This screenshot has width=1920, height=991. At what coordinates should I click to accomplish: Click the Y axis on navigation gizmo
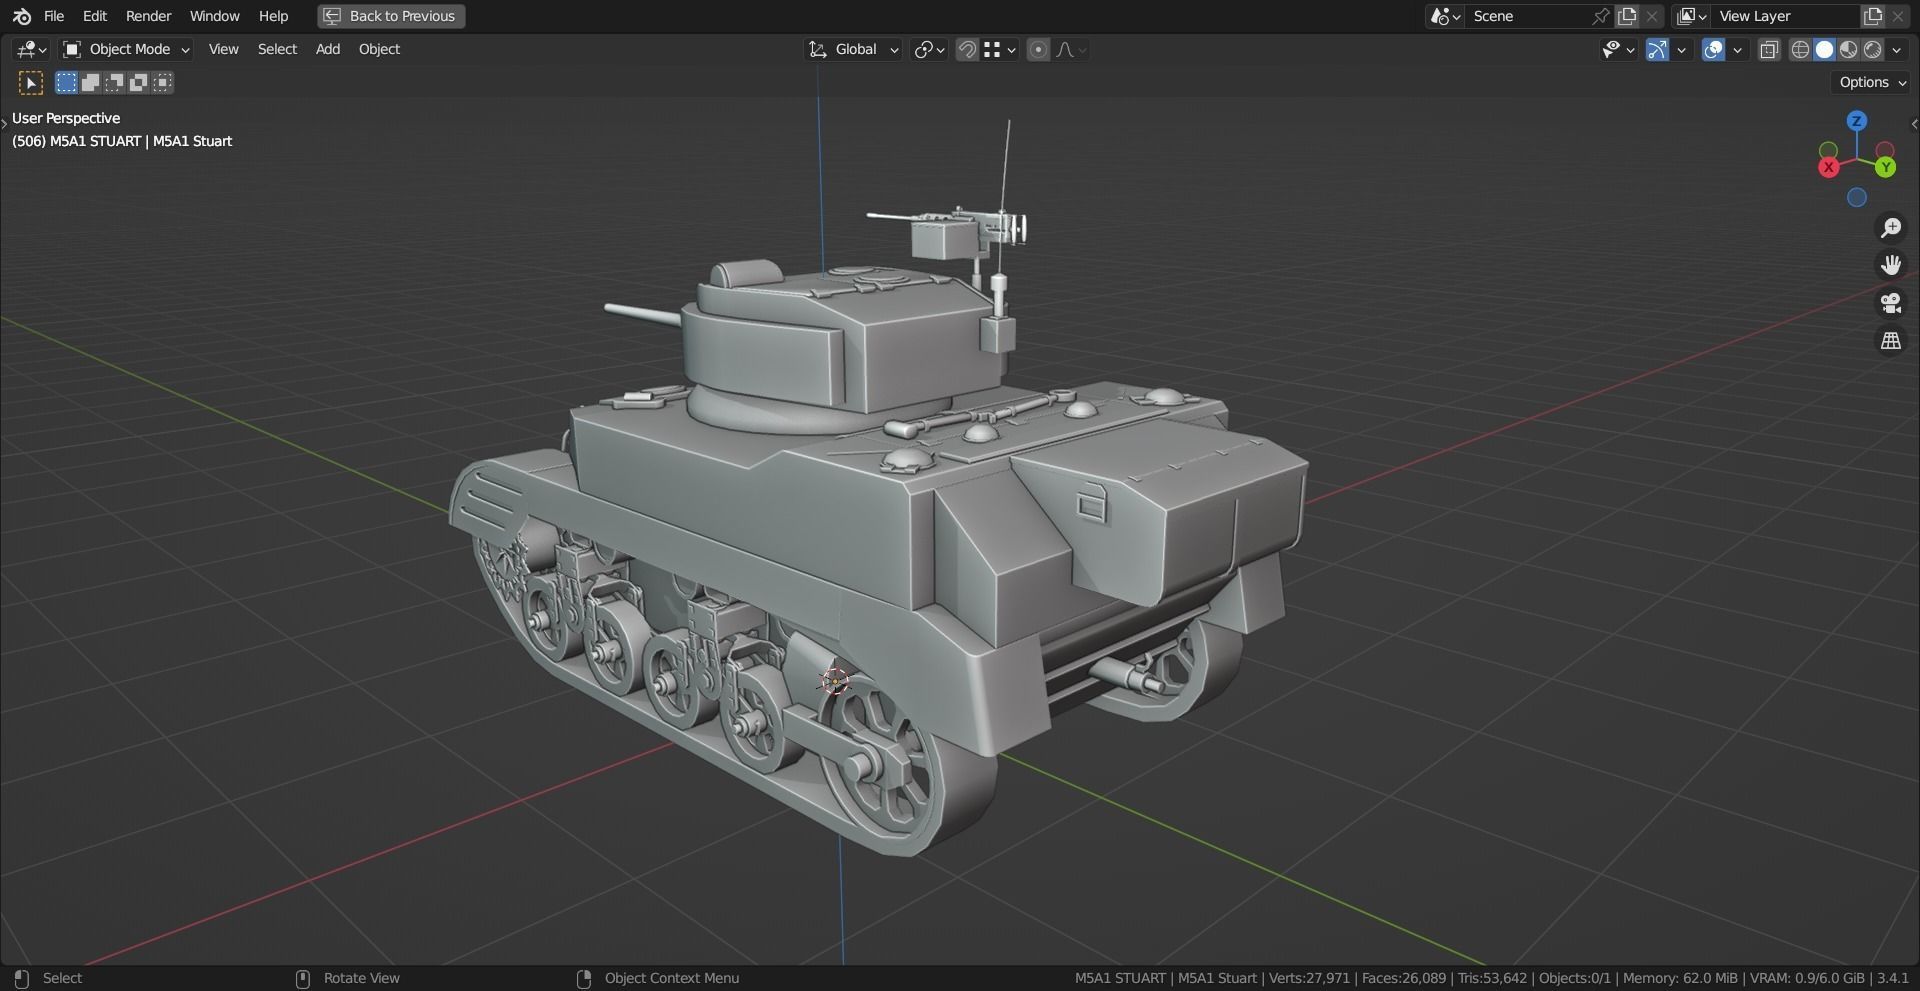[1886, 168]
